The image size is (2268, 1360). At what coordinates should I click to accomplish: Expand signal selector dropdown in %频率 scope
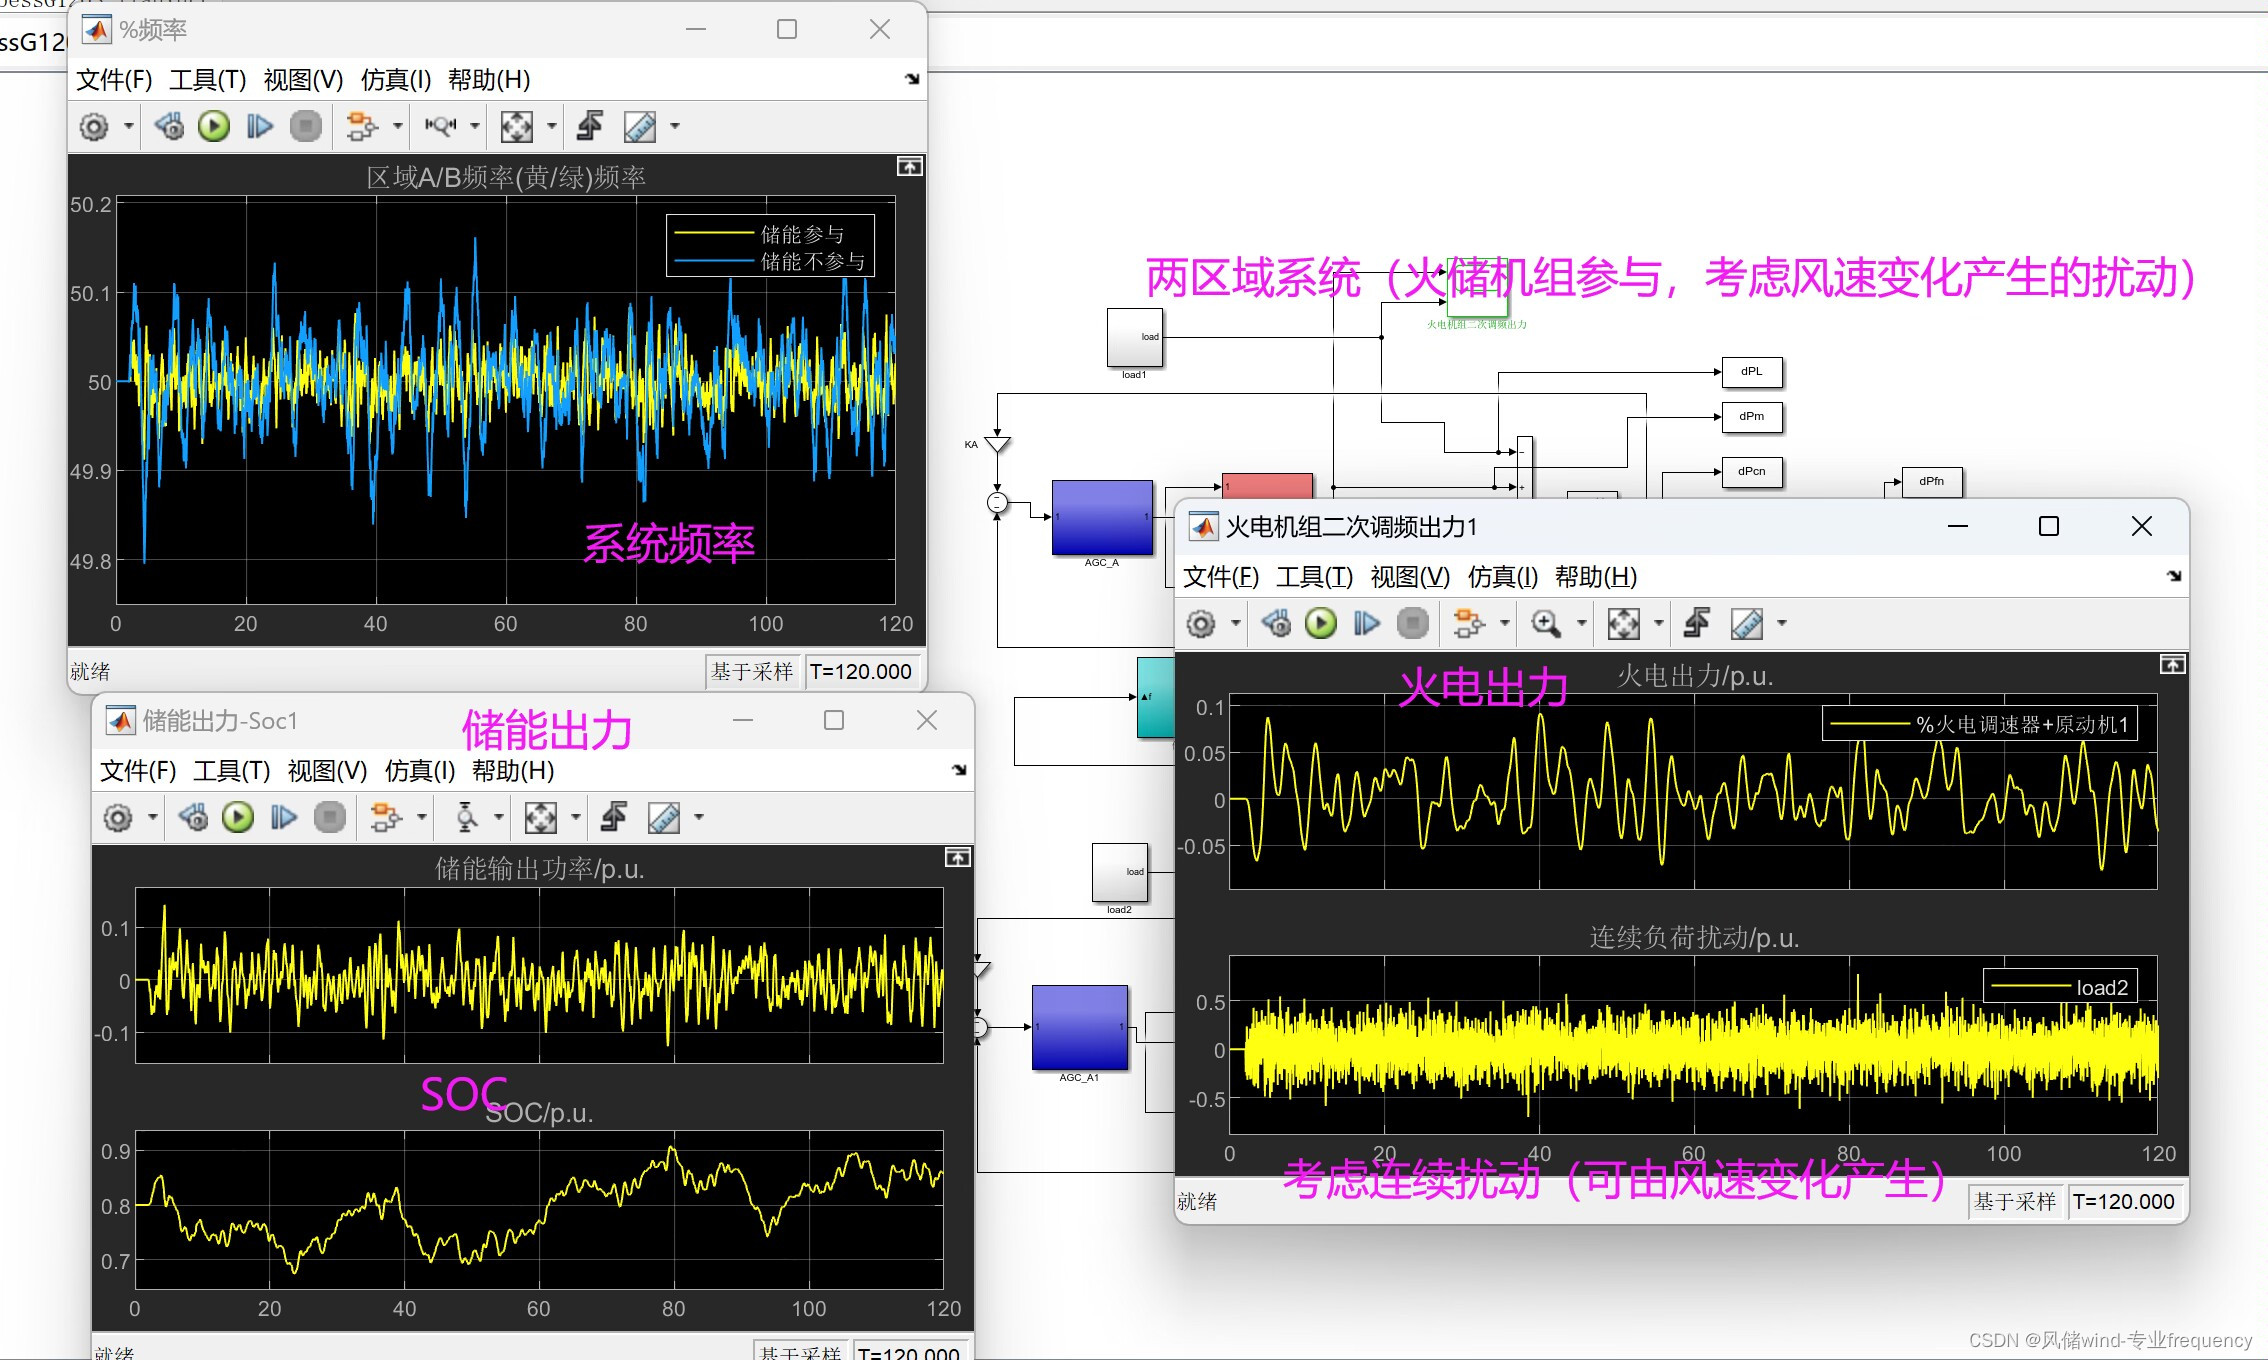tap(398, 127)
